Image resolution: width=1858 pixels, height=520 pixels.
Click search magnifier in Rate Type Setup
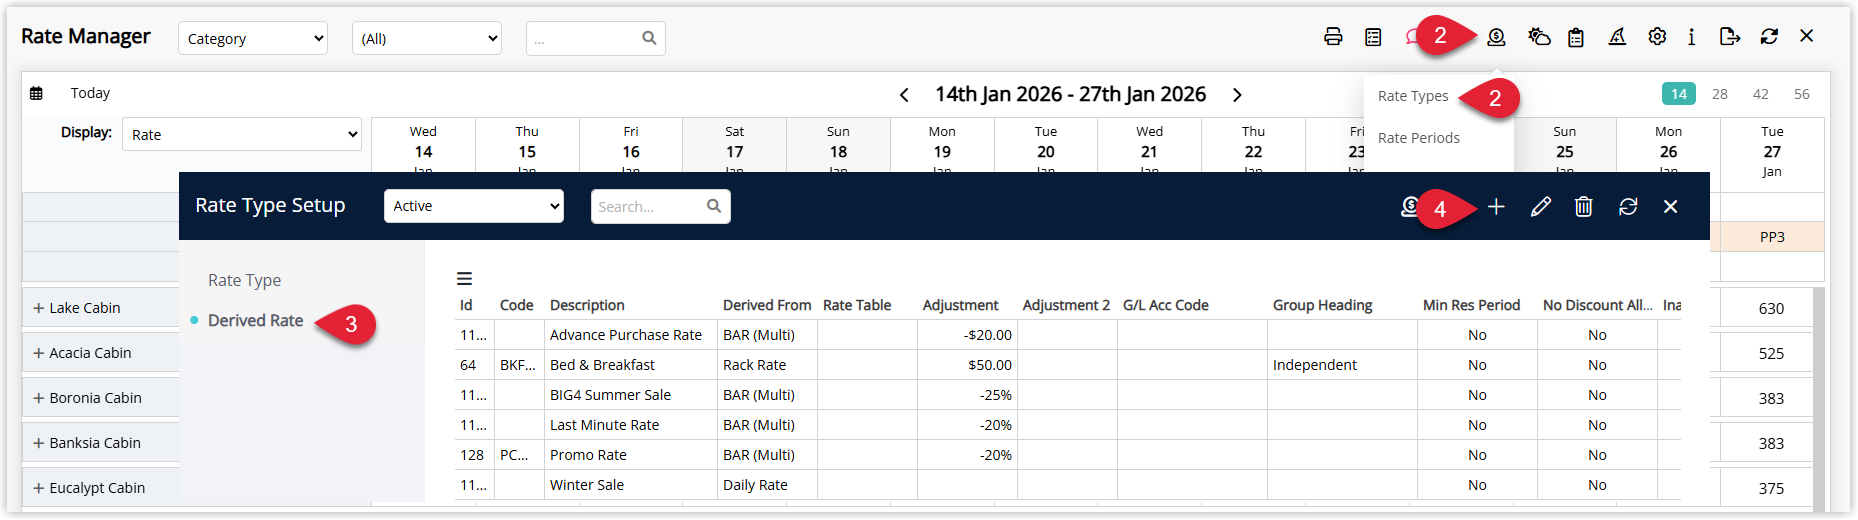(714, 206)
